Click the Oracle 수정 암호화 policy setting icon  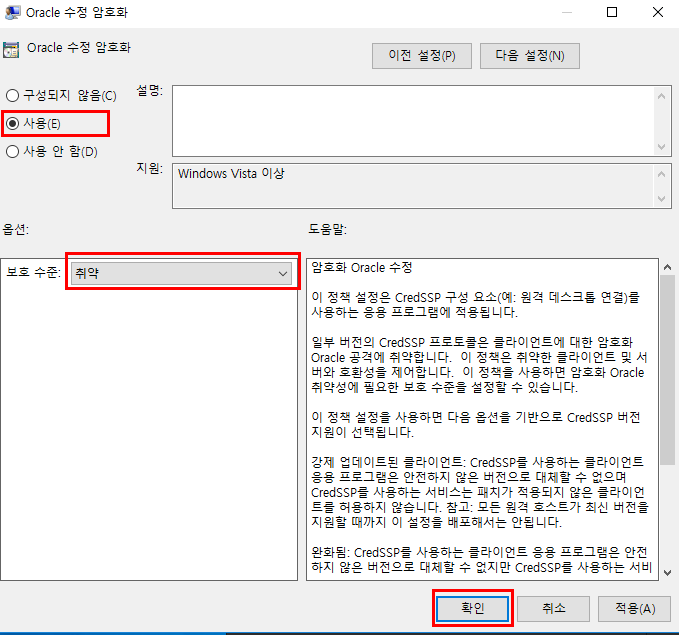[x=11, y=49]
